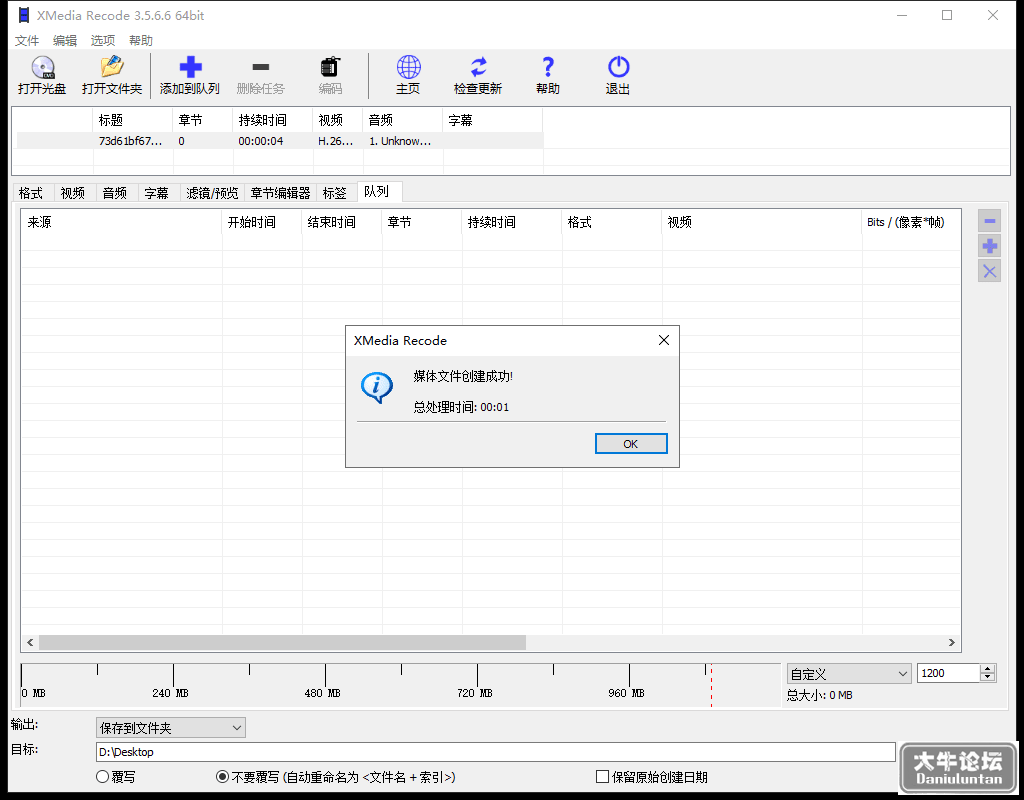Open the 选项 menu
This screenshot has width=1024, height=800.
point(103,40)
